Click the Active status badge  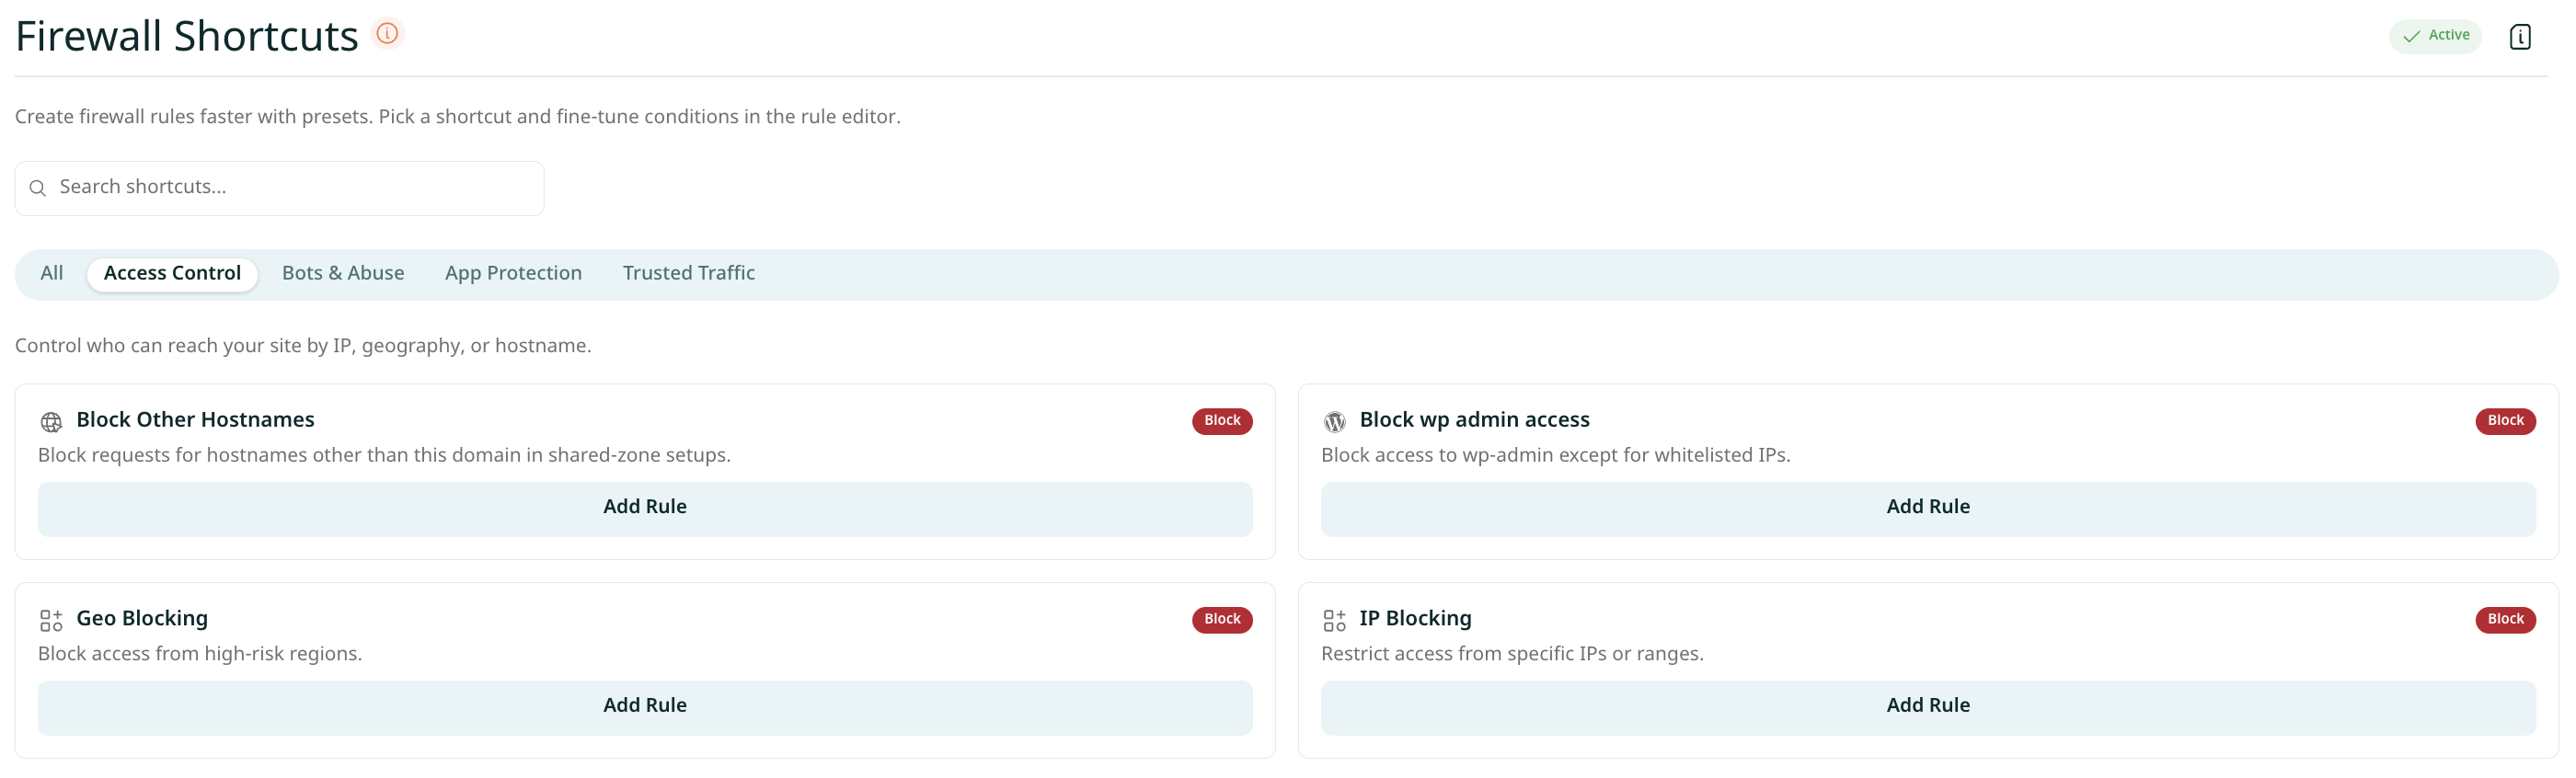(x=2435, y=36)
